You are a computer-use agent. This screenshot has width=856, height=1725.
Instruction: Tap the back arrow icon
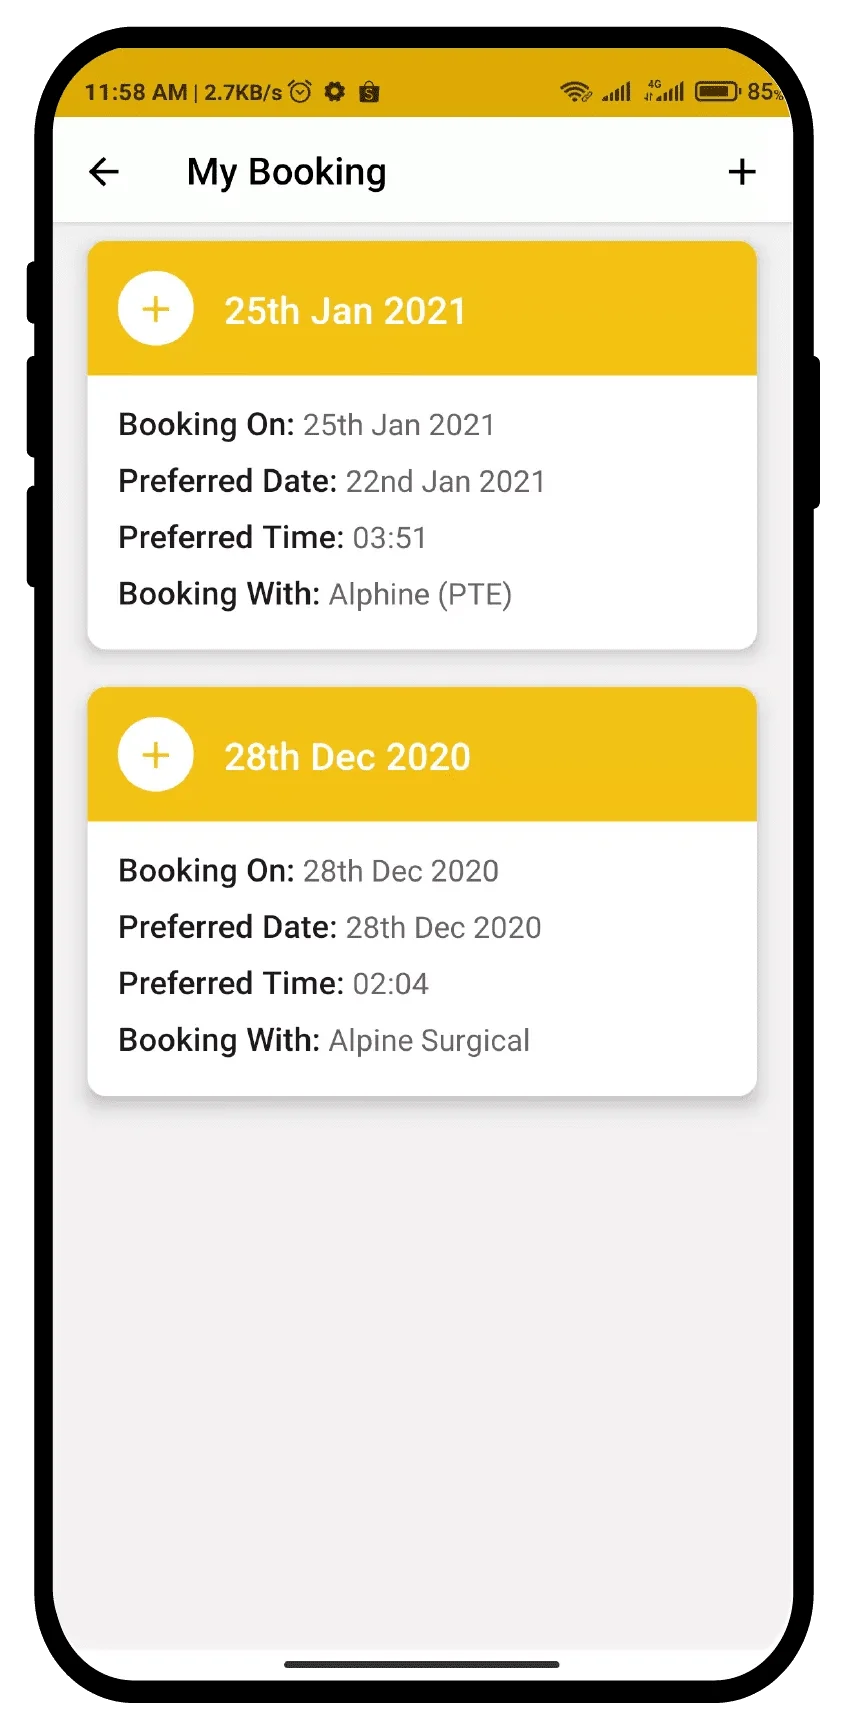pos(104,172)
